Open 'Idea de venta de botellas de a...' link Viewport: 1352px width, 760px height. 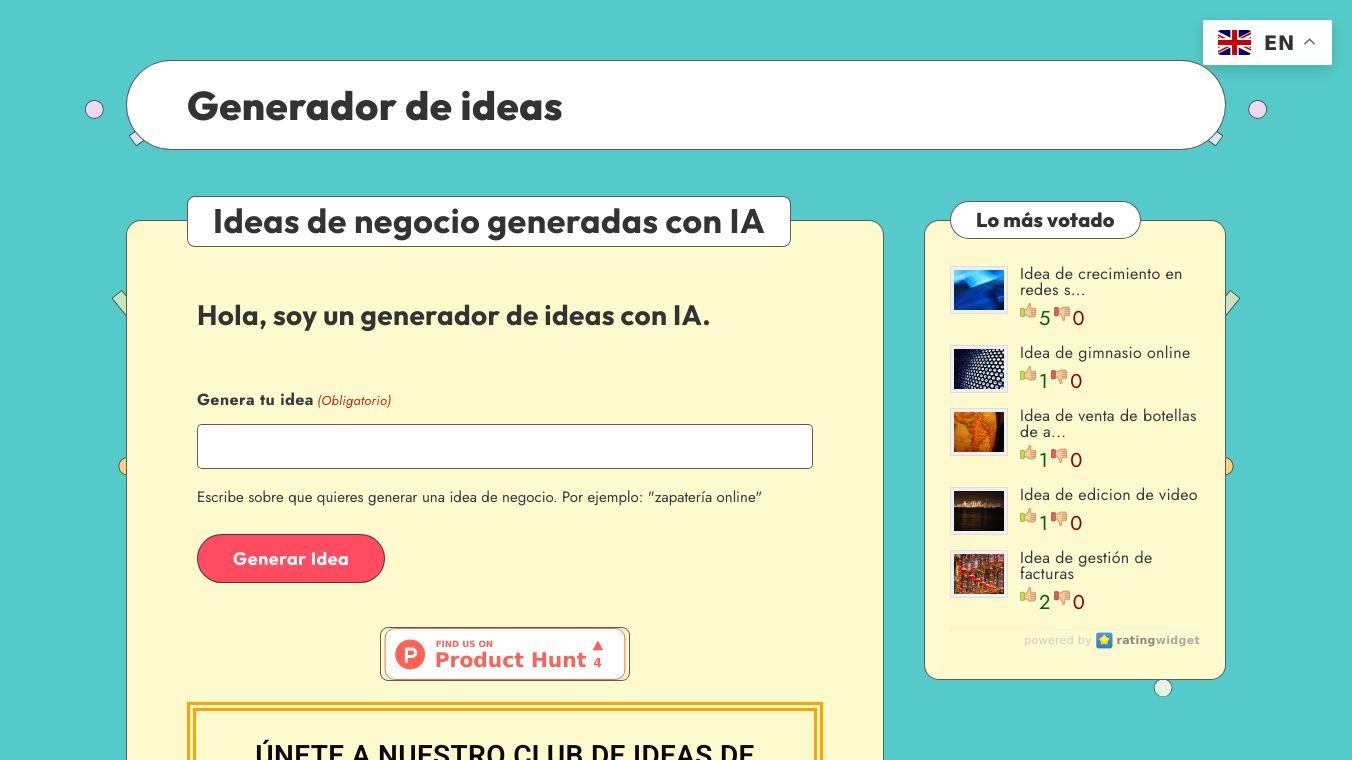click(x=1108, y=424)
